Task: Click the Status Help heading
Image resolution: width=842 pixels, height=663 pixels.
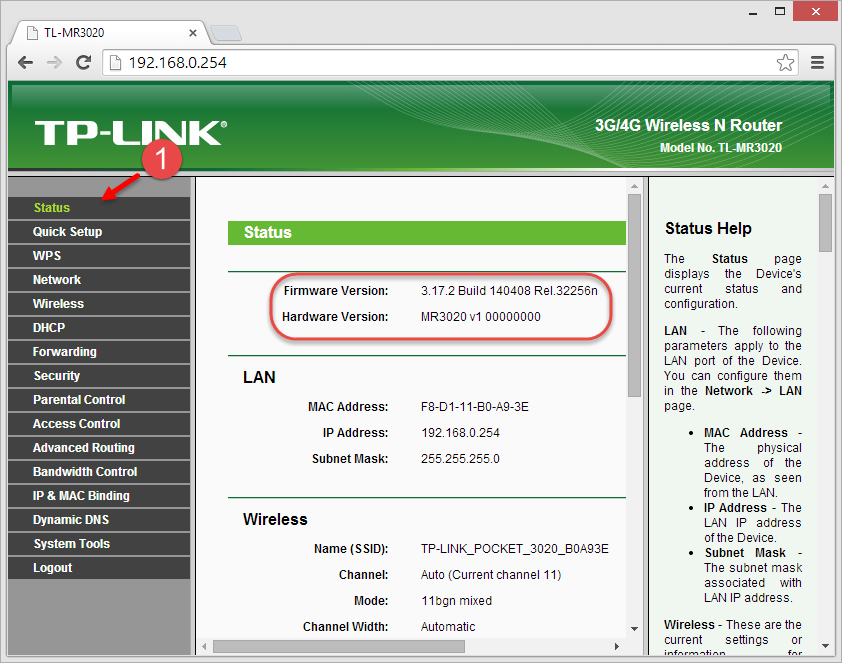Action: click(x=708, y=229)
